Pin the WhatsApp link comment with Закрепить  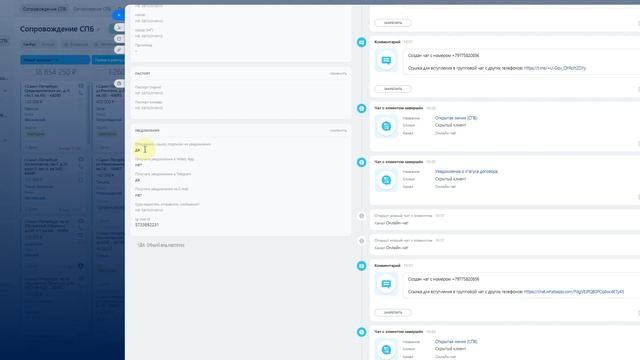click(x=393, y=312)
